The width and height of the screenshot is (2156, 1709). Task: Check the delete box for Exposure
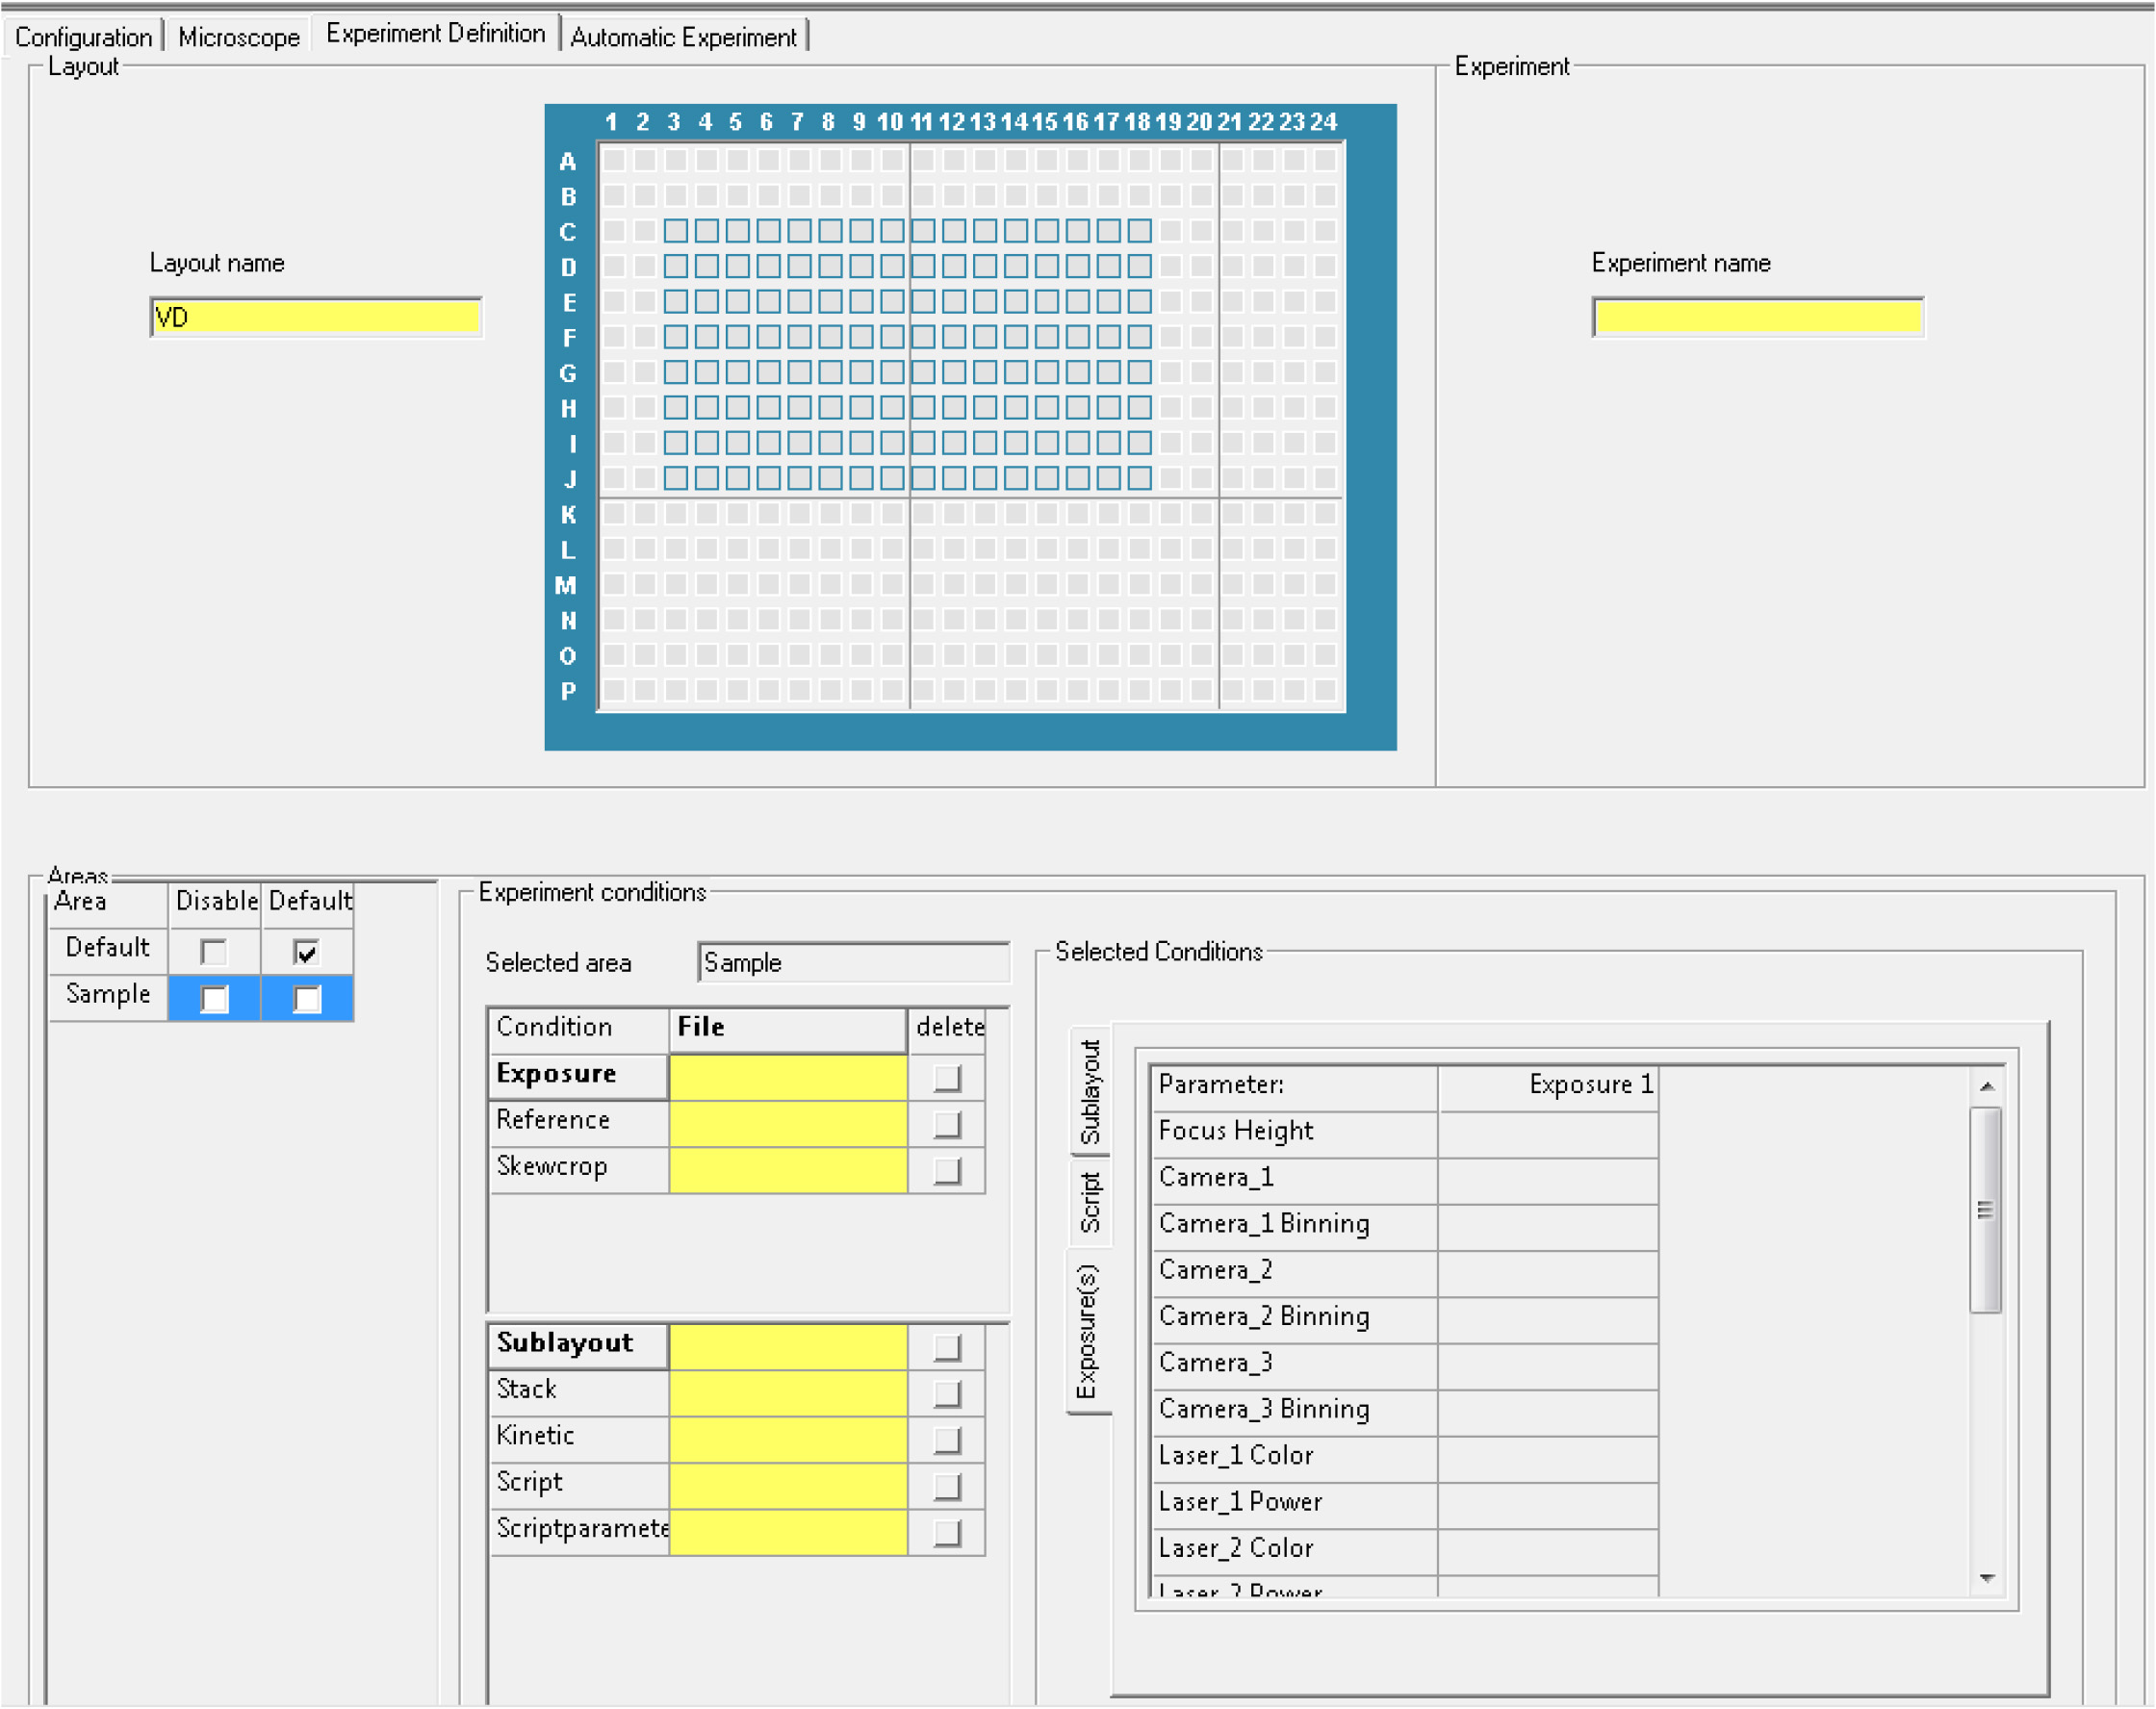946,1077
